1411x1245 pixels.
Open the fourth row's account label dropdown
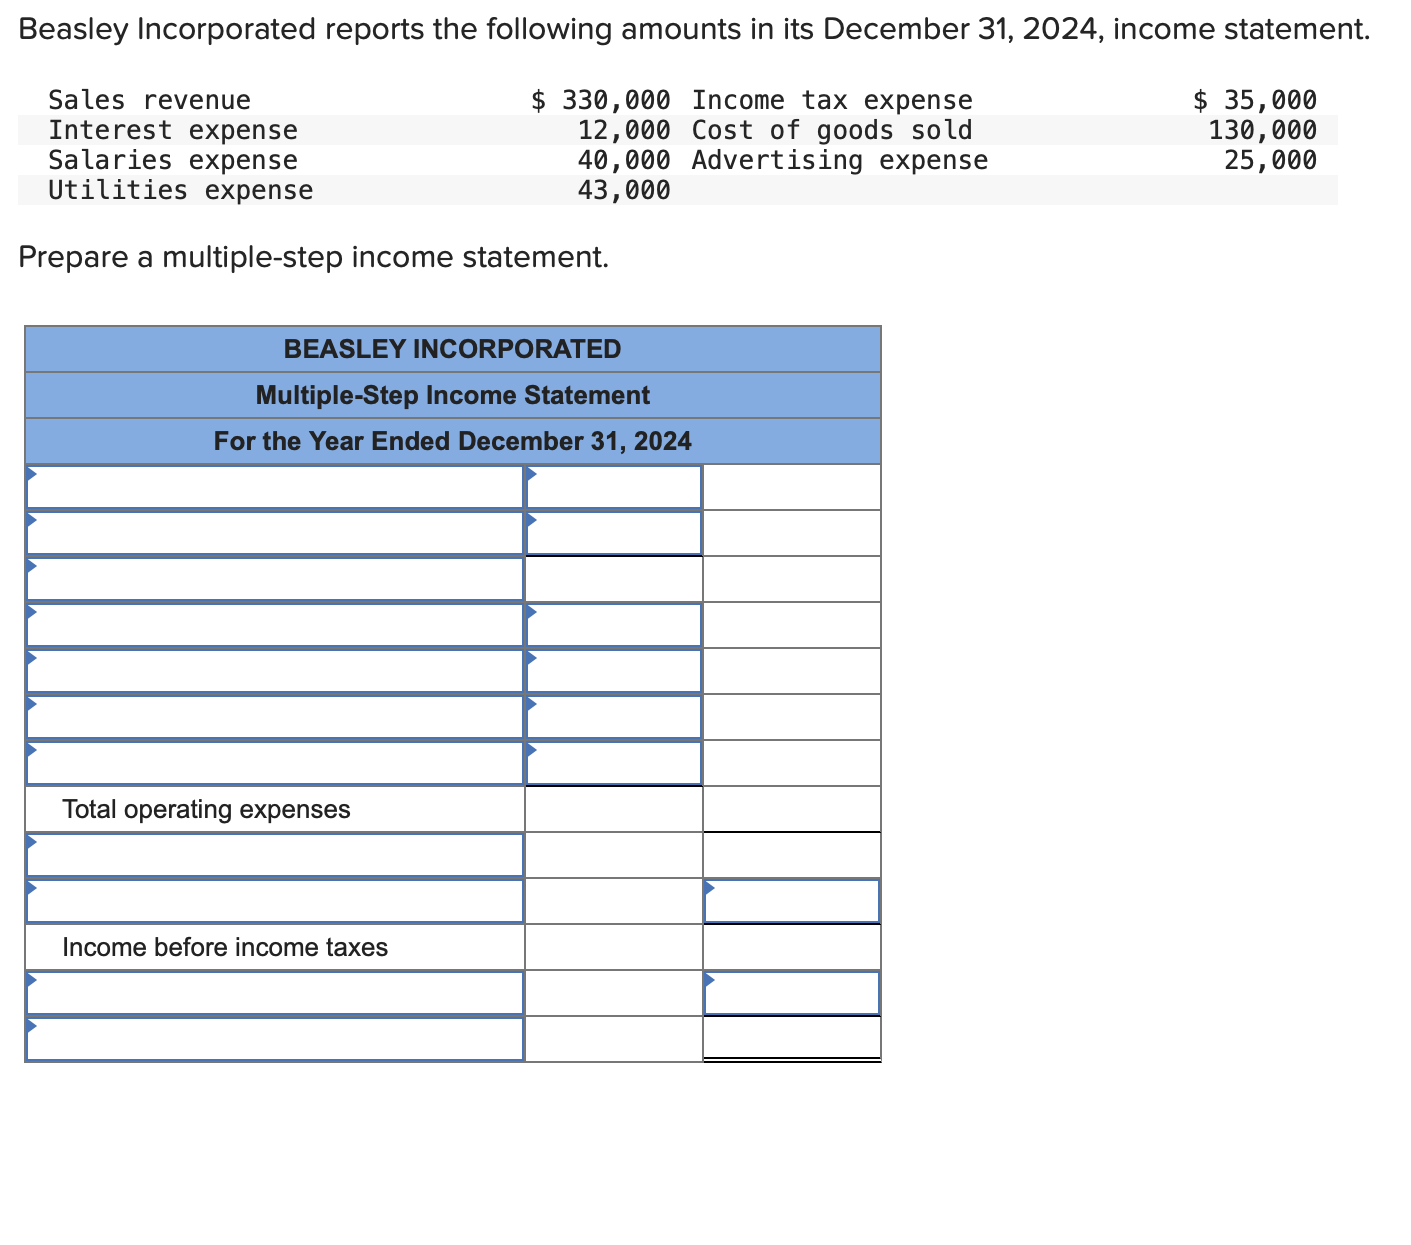pyautogui.click(x=275, y=625)
